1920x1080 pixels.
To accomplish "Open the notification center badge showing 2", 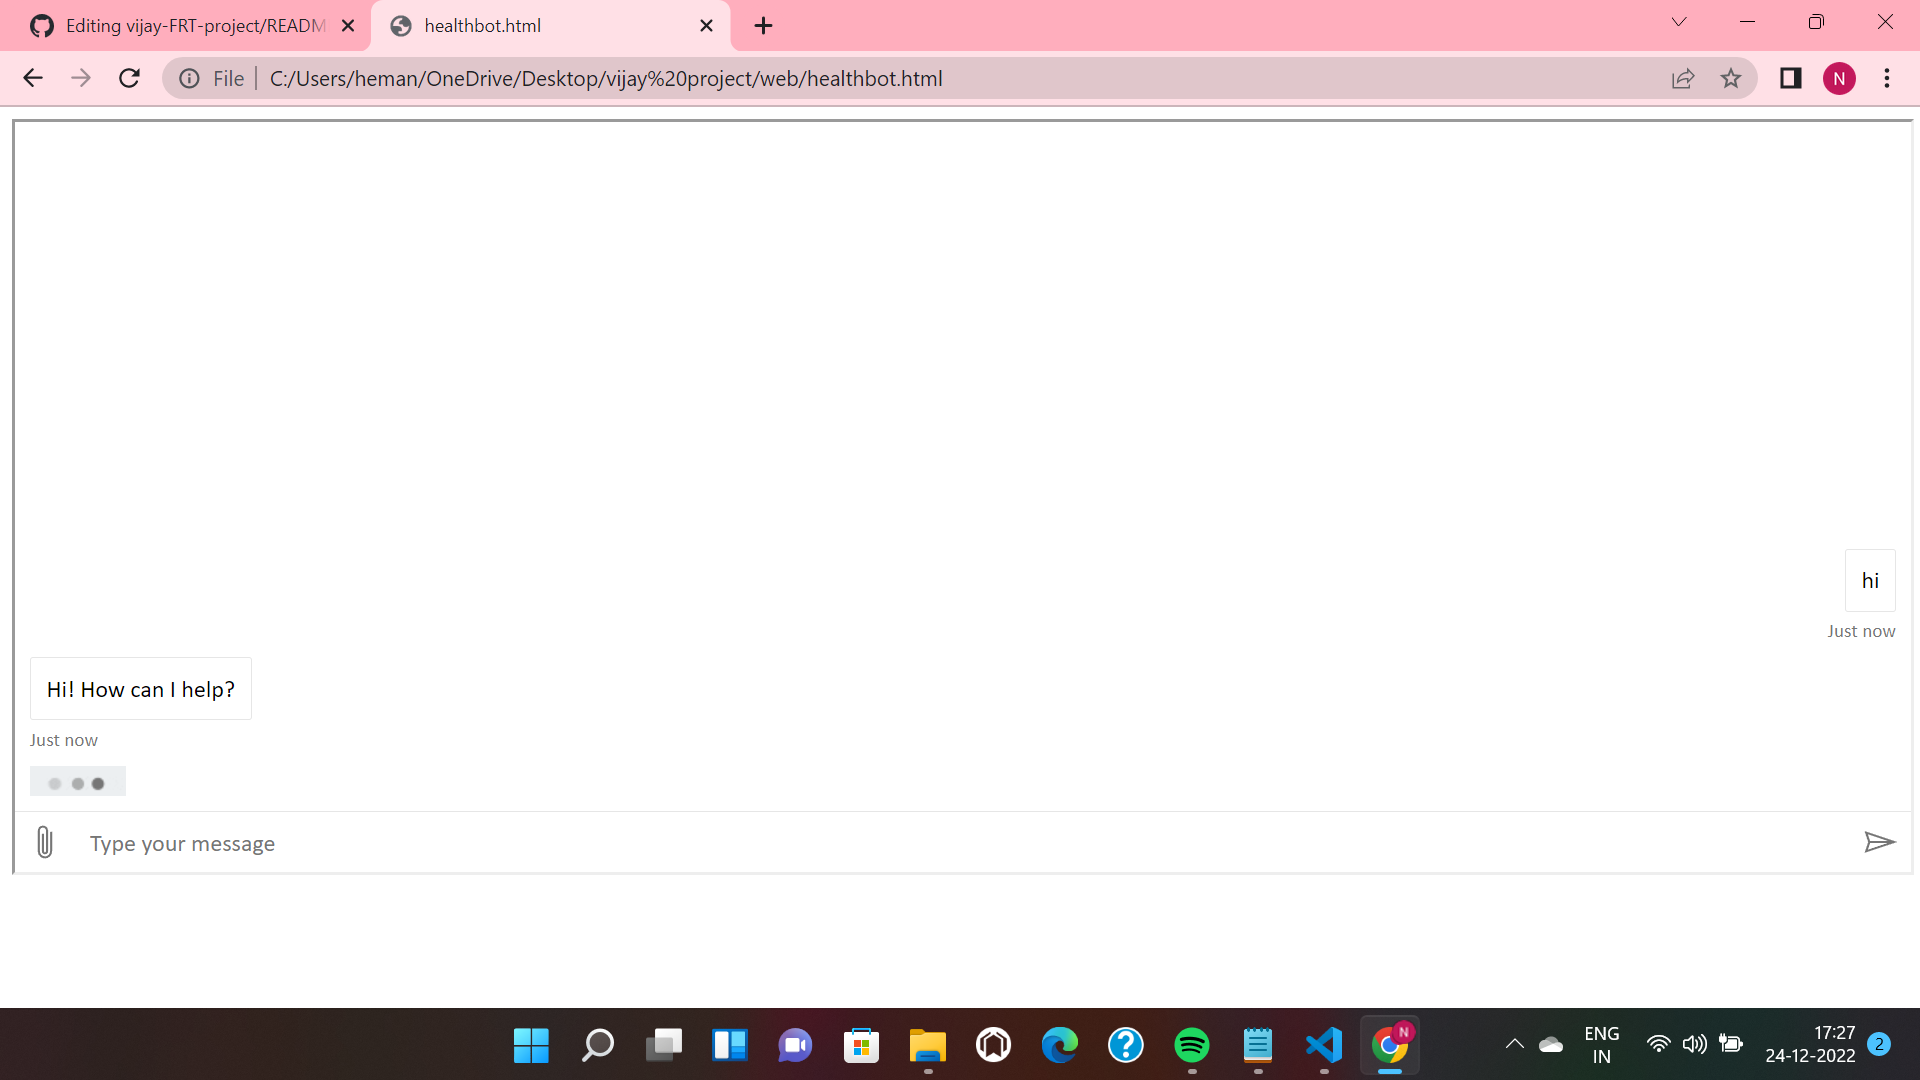I will (x=1879, y=1044).
